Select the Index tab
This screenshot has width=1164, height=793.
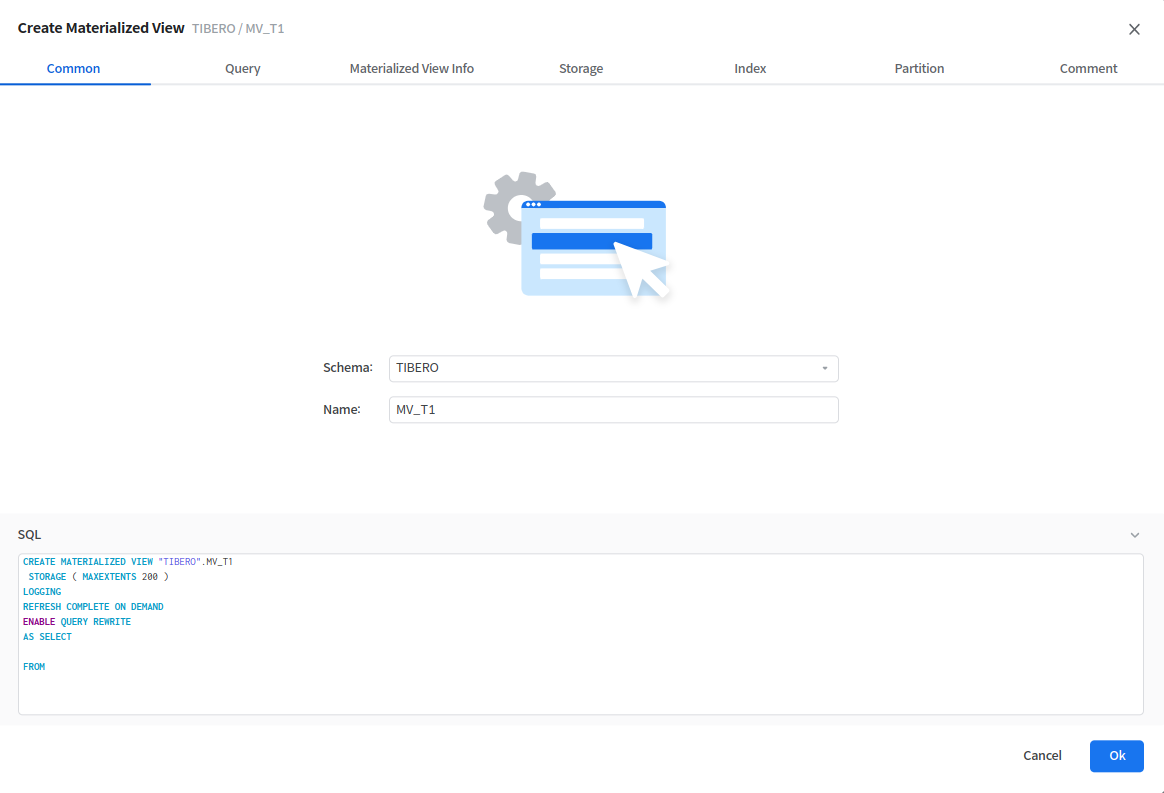point(750,68)
